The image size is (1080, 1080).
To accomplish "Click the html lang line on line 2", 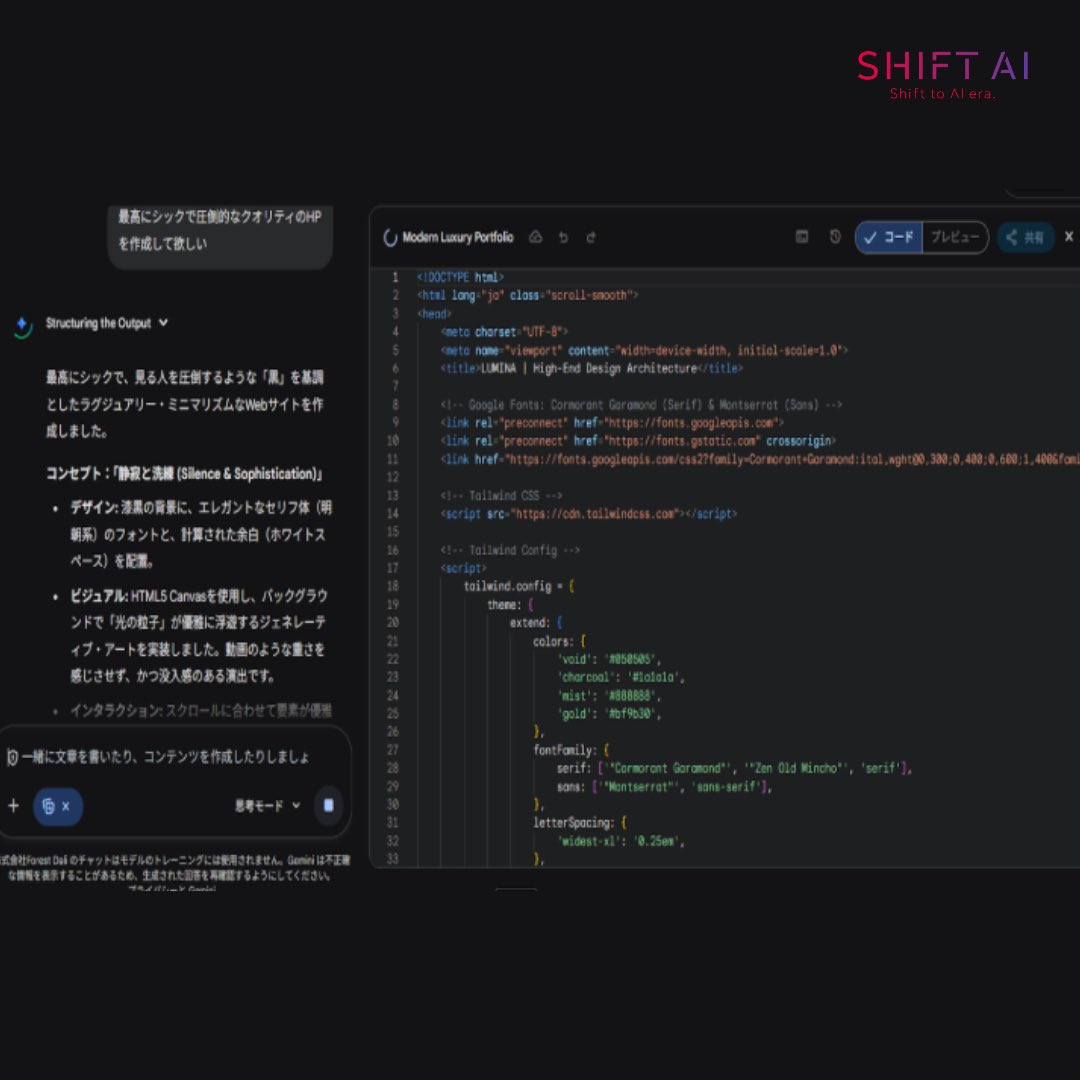I will point(528,295).
